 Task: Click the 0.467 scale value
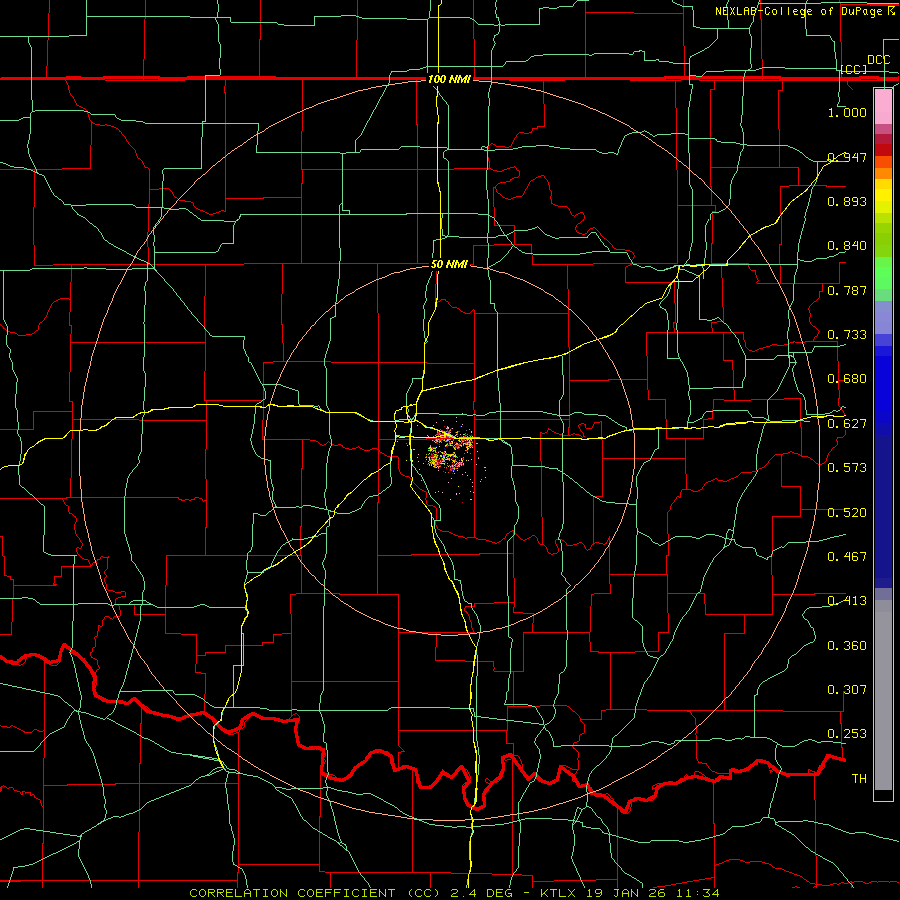click(847, 557)
